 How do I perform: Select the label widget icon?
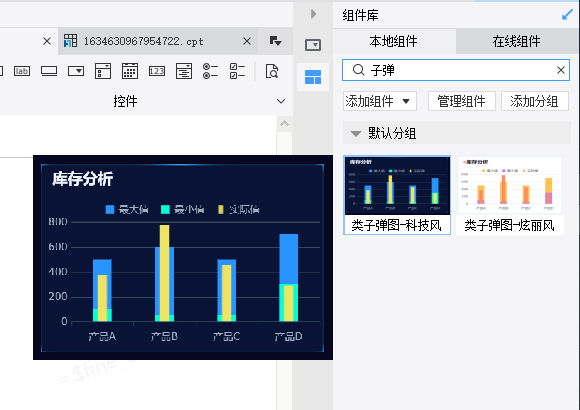[22, 71]
